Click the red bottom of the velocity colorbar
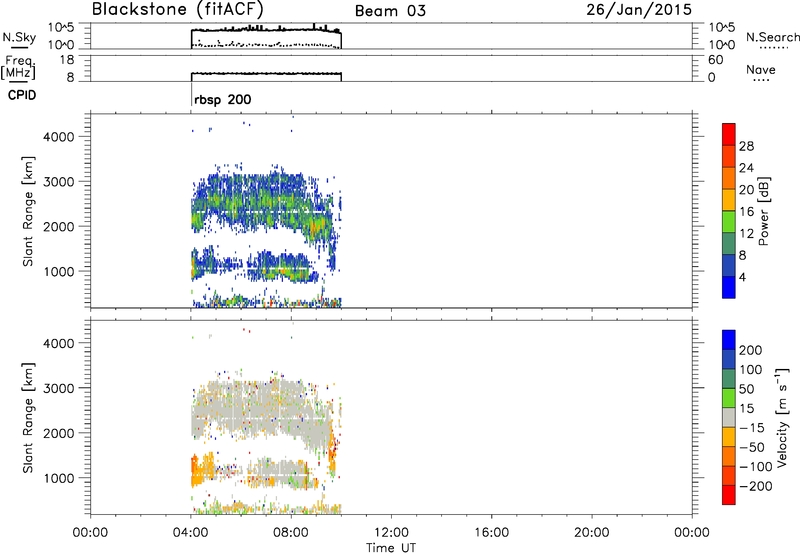This screenshot has width=800, height=554. pos(729,495)
